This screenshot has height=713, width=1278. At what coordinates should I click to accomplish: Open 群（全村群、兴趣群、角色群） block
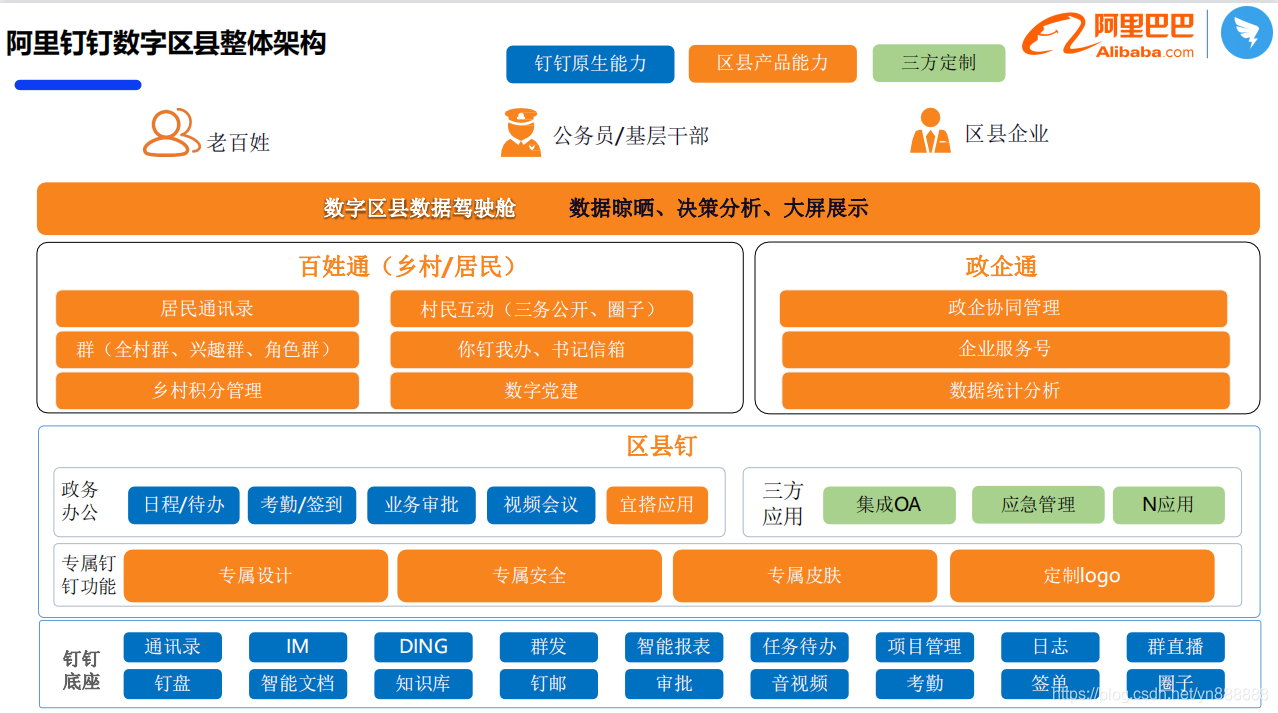coord(207,350)
